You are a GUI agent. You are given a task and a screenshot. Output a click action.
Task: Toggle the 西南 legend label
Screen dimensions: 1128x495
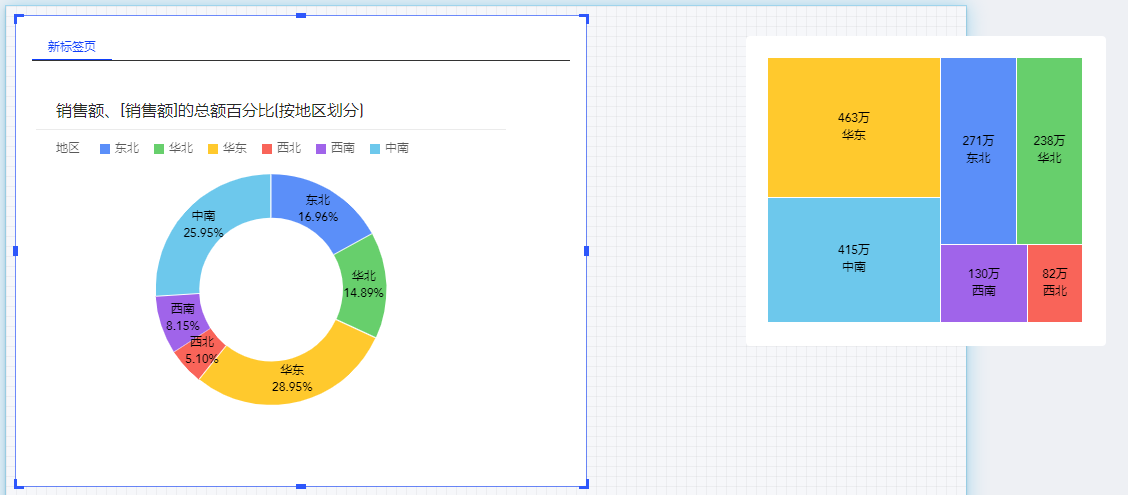click(x=342, y=148)
